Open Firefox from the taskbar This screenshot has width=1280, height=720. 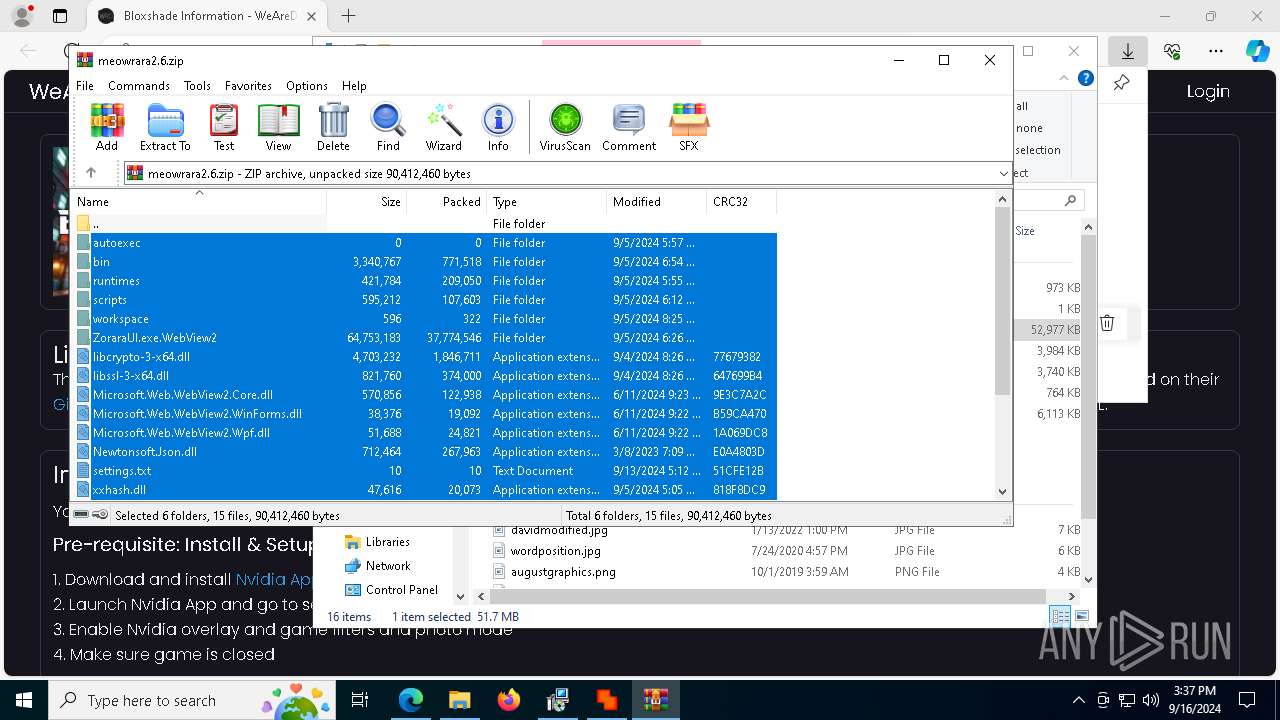[509, 700]
